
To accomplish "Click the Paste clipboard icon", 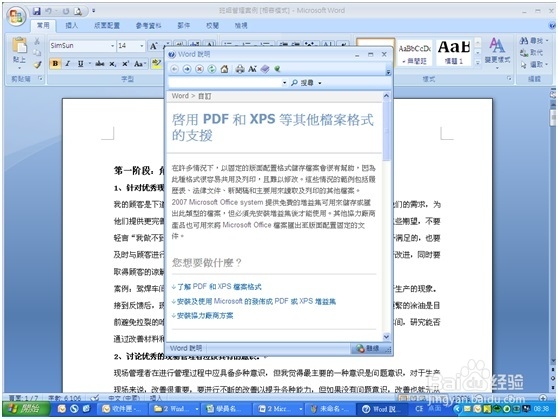I will click(20, 46).
